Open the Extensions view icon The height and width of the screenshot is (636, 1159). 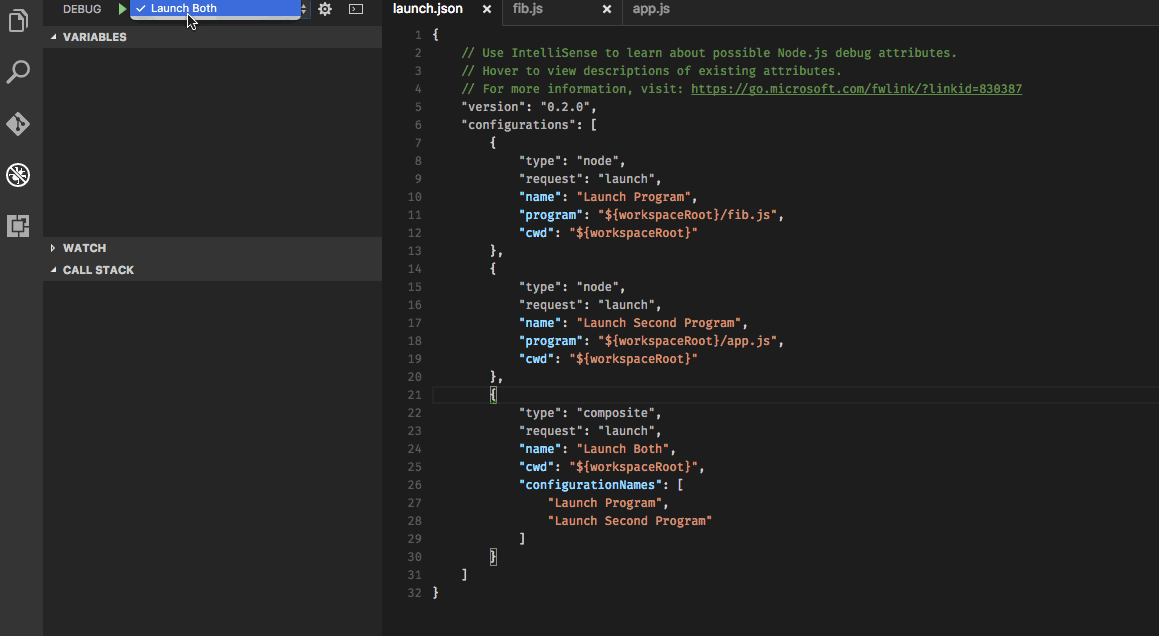tap(18, 225)
